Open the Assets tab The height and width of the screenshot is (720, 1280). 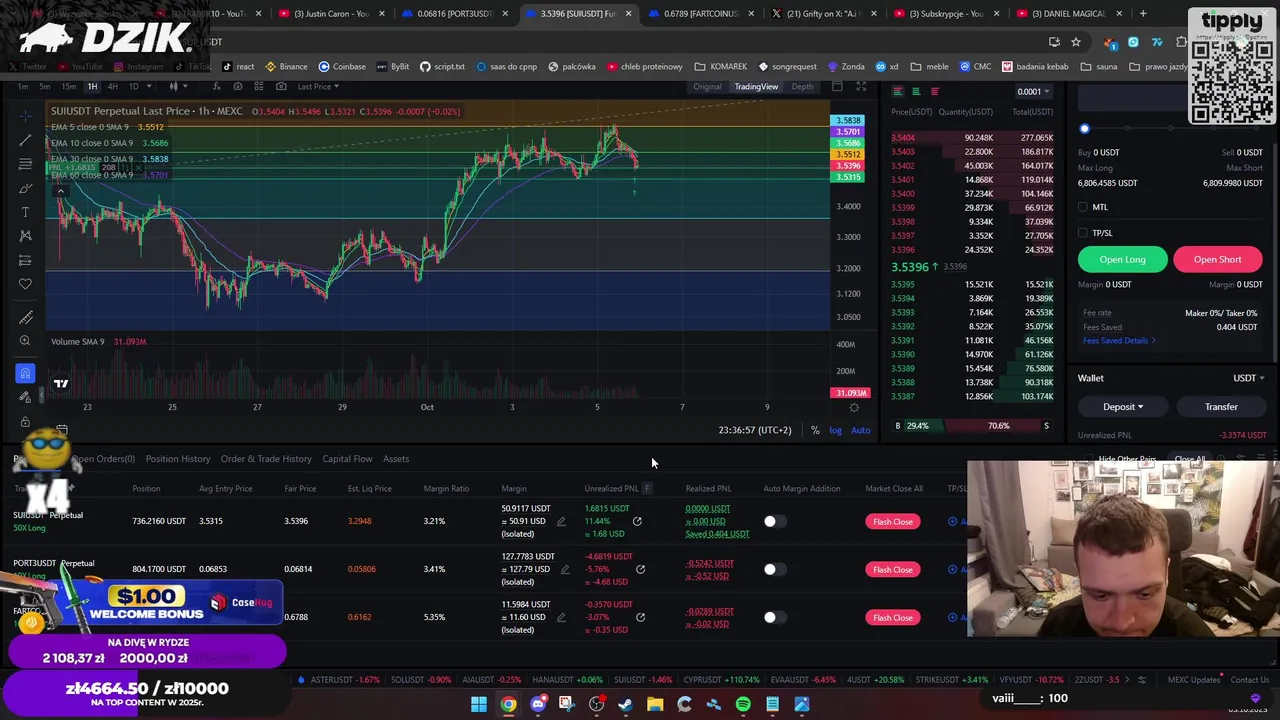coord(396,459)
